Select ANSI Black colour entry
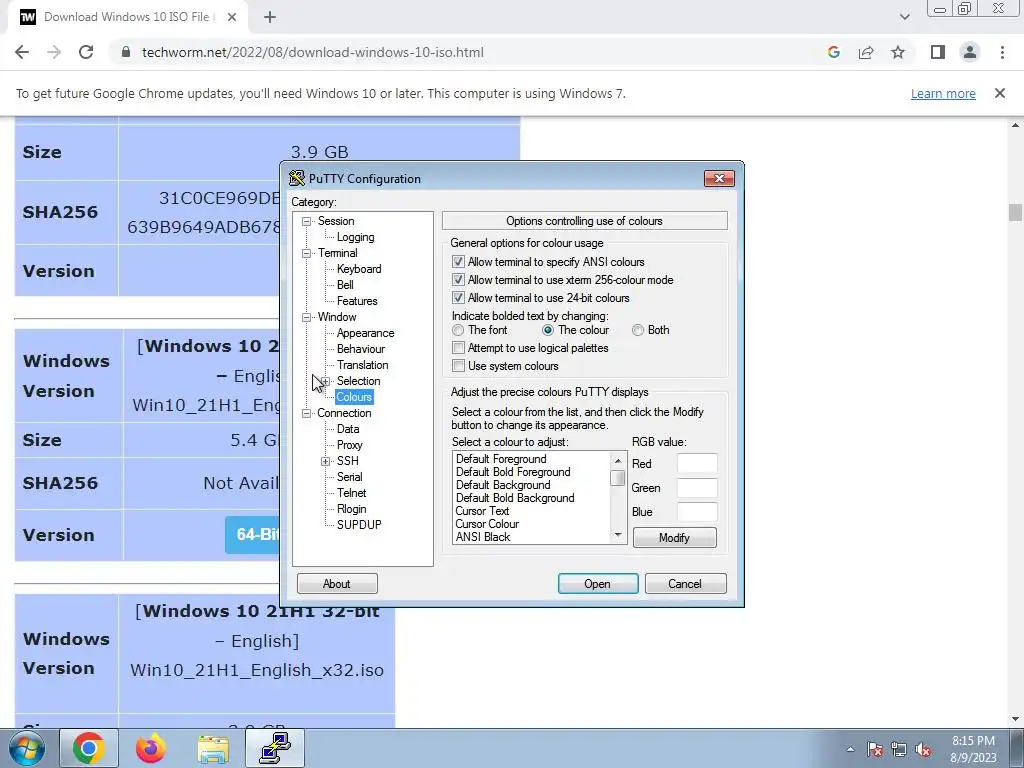1024x768 pixels. coord(483,537)
